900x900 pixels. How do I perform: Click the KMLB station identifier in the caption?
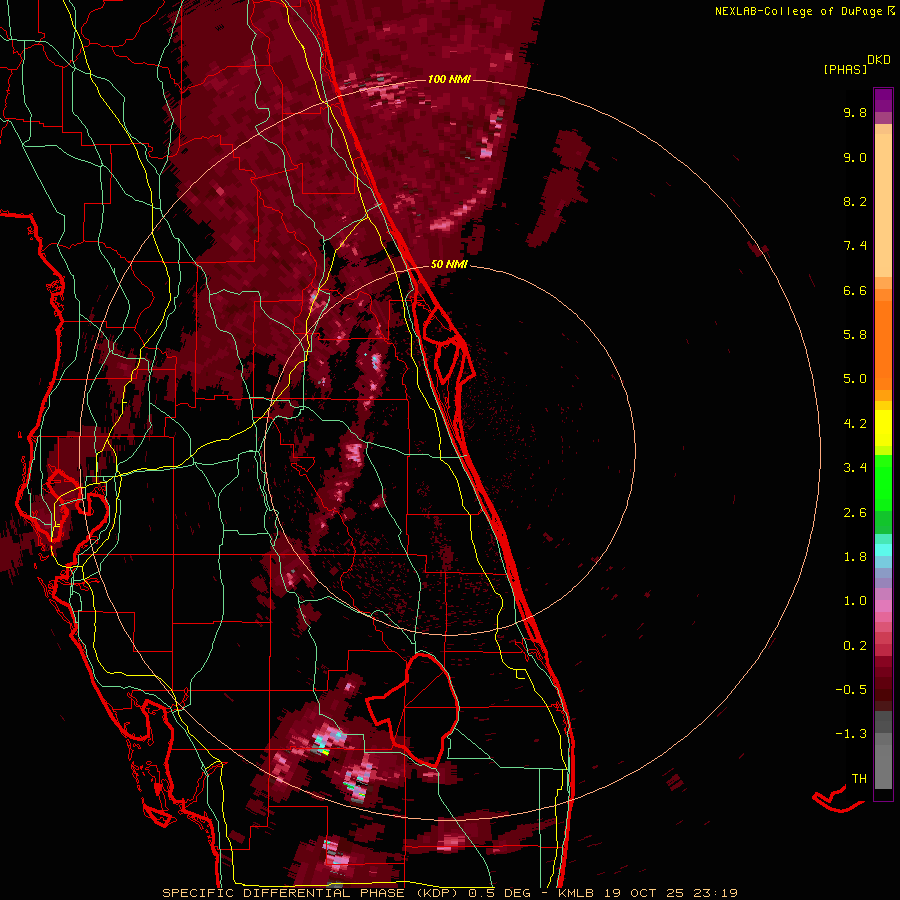[x=577, y=893]
